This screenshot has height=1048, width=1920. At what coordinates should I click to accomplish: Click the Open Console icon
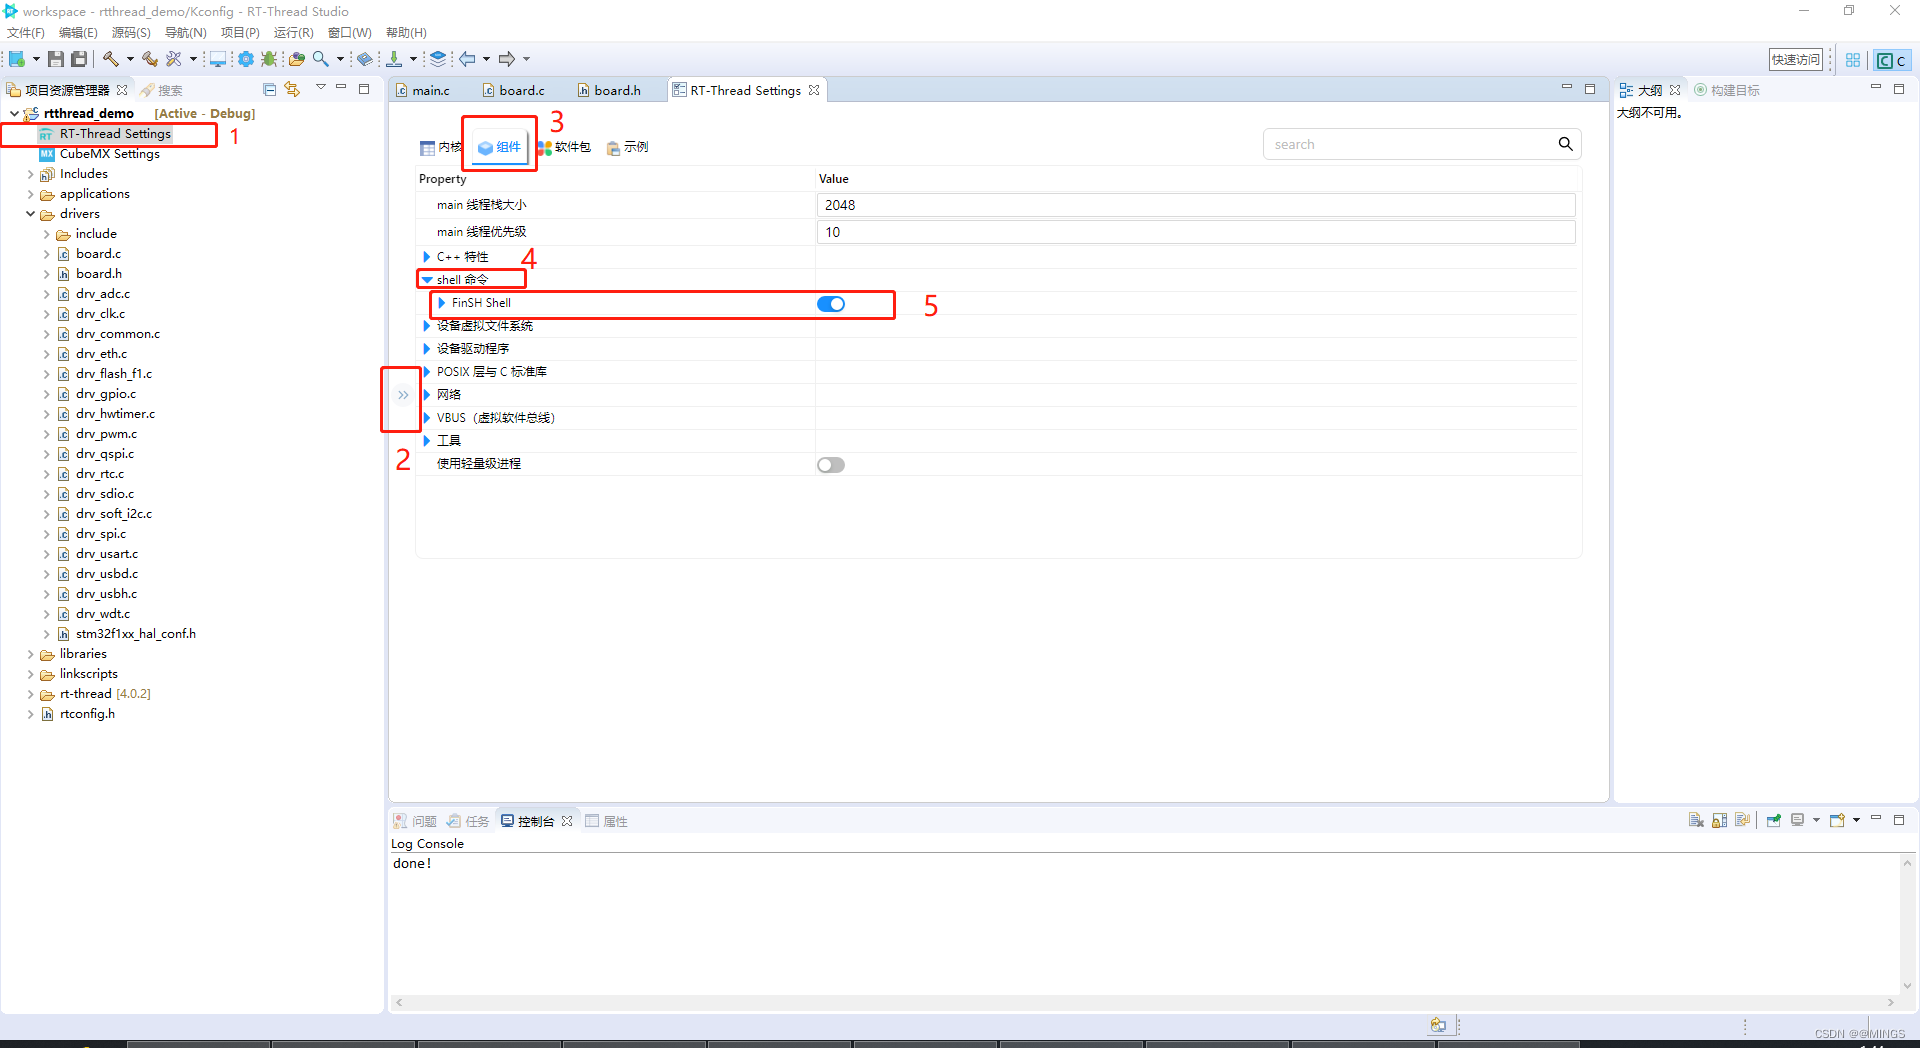tap(1837, 820)
